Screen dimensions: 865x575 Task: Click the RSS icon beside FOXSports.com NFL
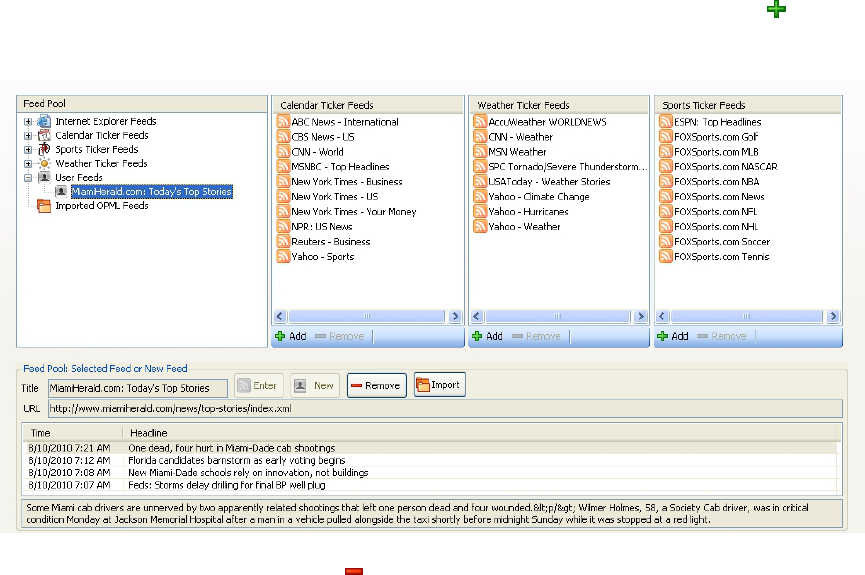[666, 211]
